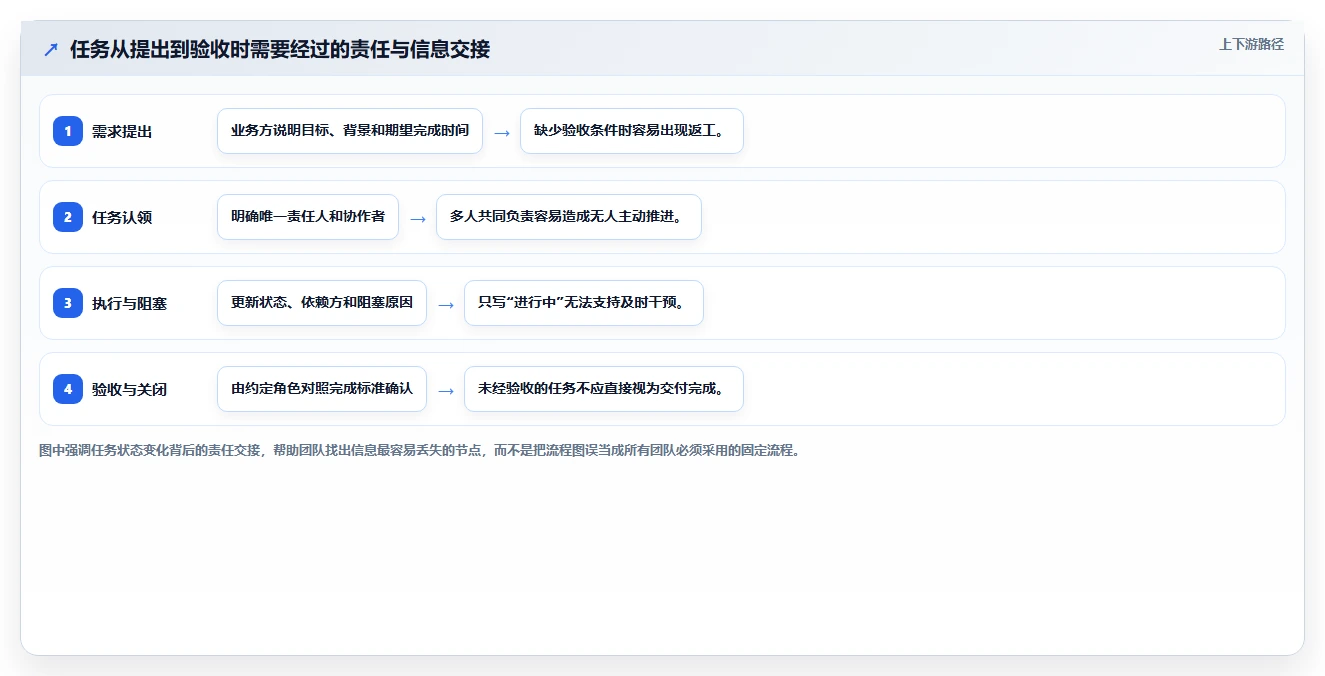
Task: Click the box 更新状态、依赖方和阻塞原因
Action: coord(322,303)
